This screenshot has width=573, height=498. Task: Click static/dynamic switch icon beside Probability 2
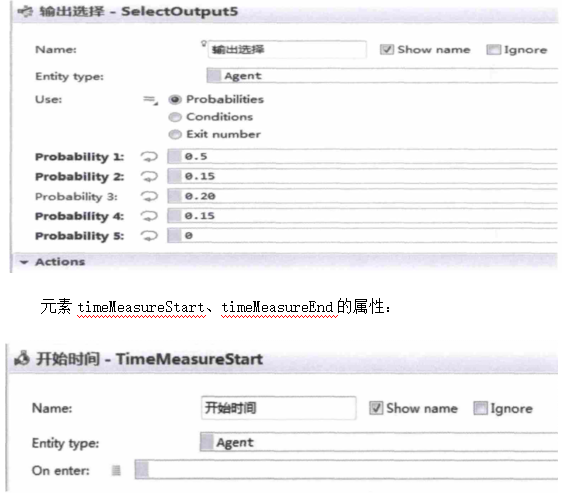149,176
